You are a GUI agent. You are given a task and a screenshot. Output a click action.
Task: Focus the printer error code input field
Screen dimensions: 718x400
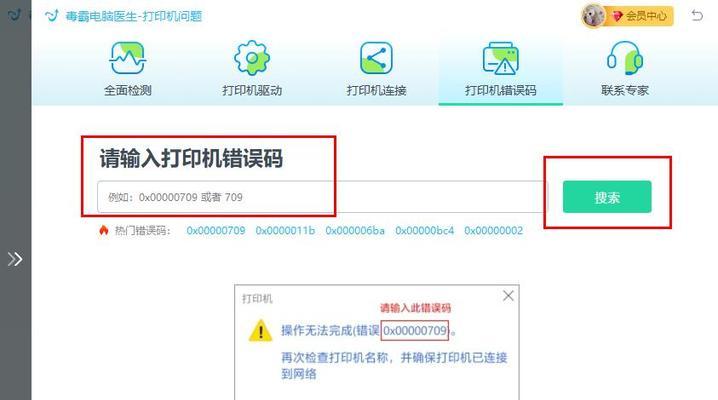(x=322, y=197)
